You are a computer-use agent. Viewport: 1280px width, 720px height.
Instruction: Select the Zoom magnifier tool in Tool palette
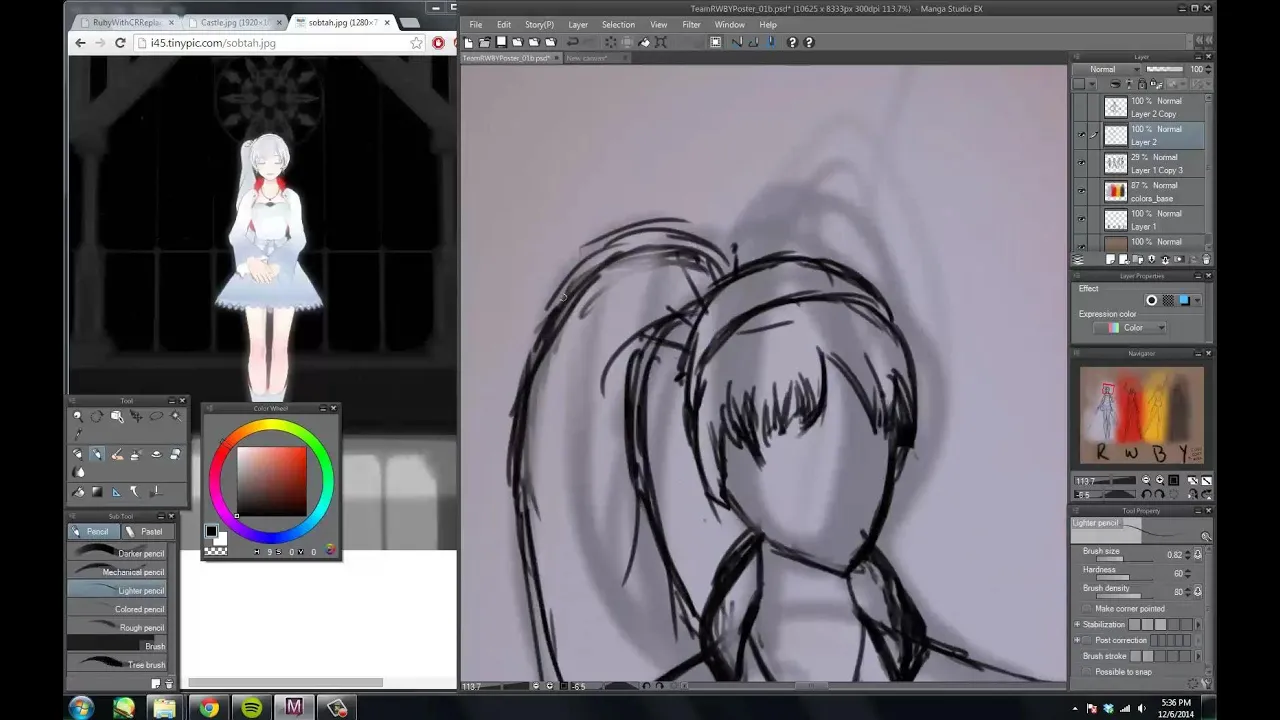(78, 416)
